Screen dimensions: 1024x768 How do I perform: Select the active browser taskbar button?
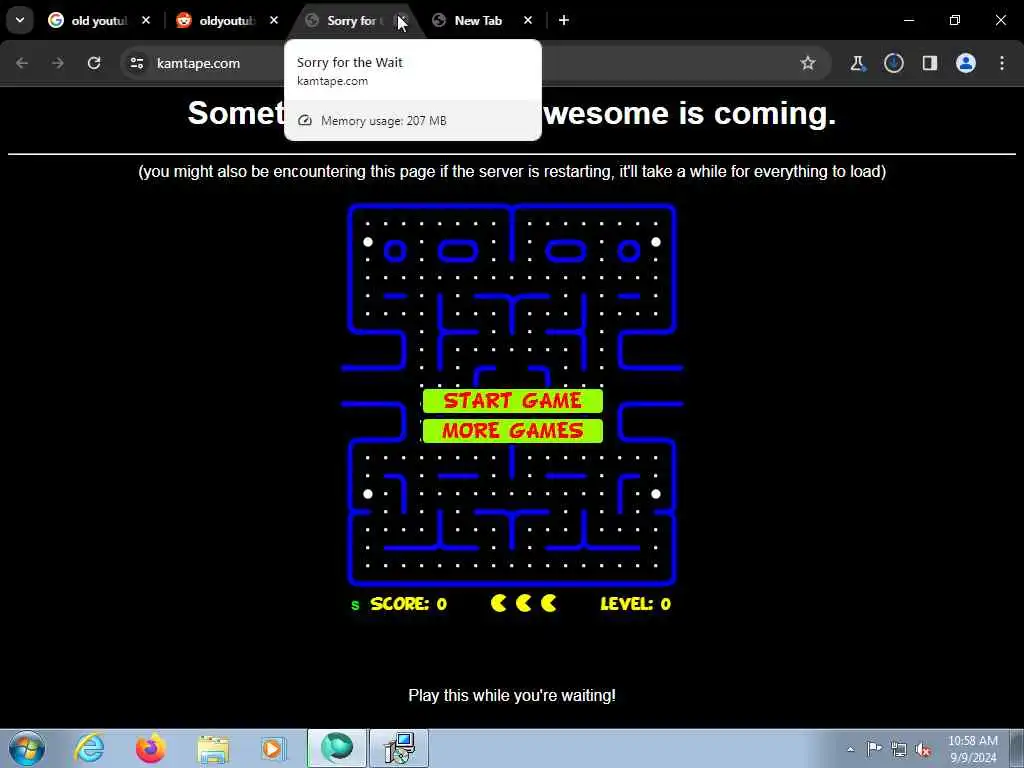[337, 748]
